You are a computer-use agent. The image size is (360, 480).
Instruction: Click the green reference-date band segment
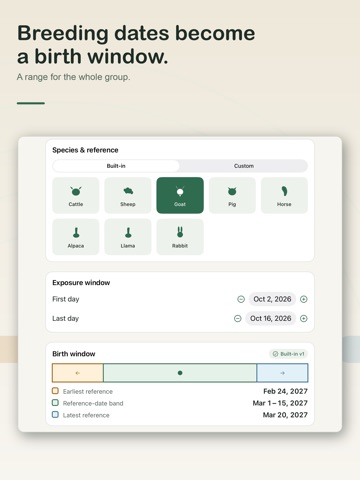180,373
